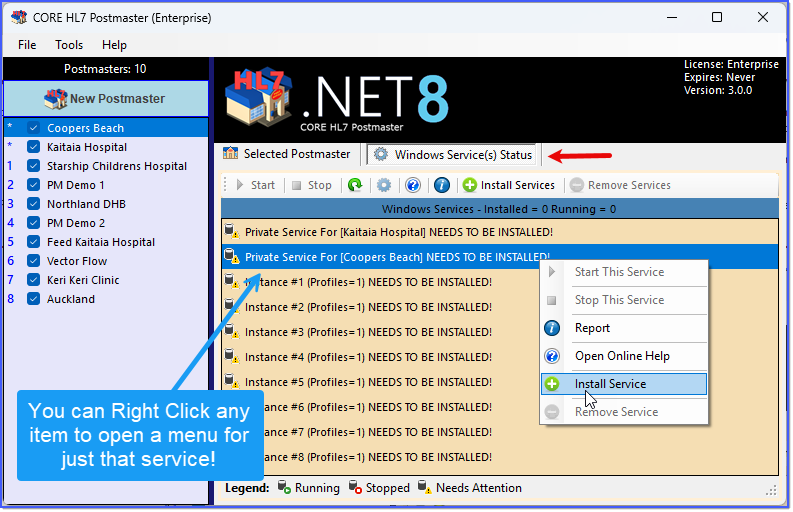Screen dimensions: 793x512
Task: Click the Running legend icon
Action: tap(284, 488)
